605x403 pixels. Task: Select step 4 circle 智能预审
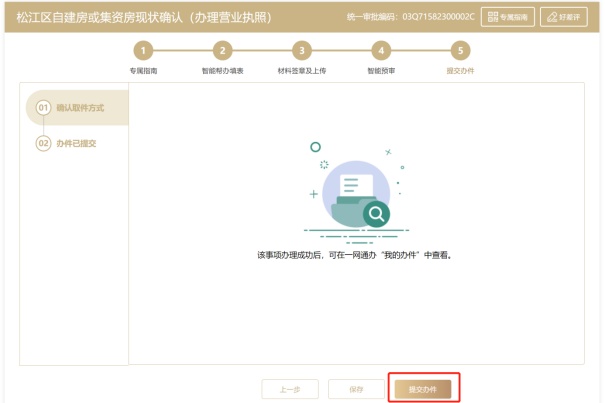coord(381,51)
